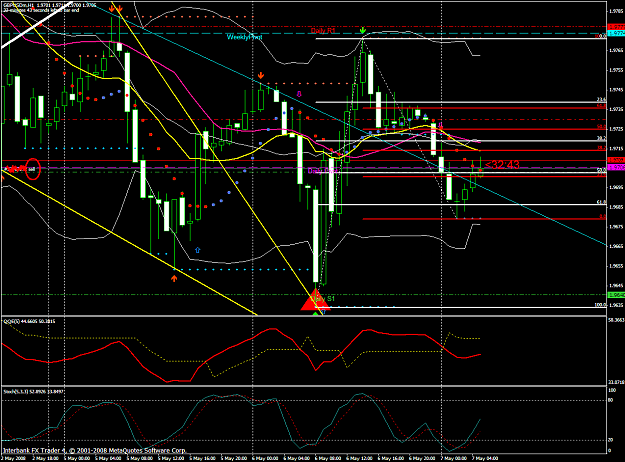Click the 5 May 12:00 time label
Viewport: 625px width, 462px height.
point(171,458)
